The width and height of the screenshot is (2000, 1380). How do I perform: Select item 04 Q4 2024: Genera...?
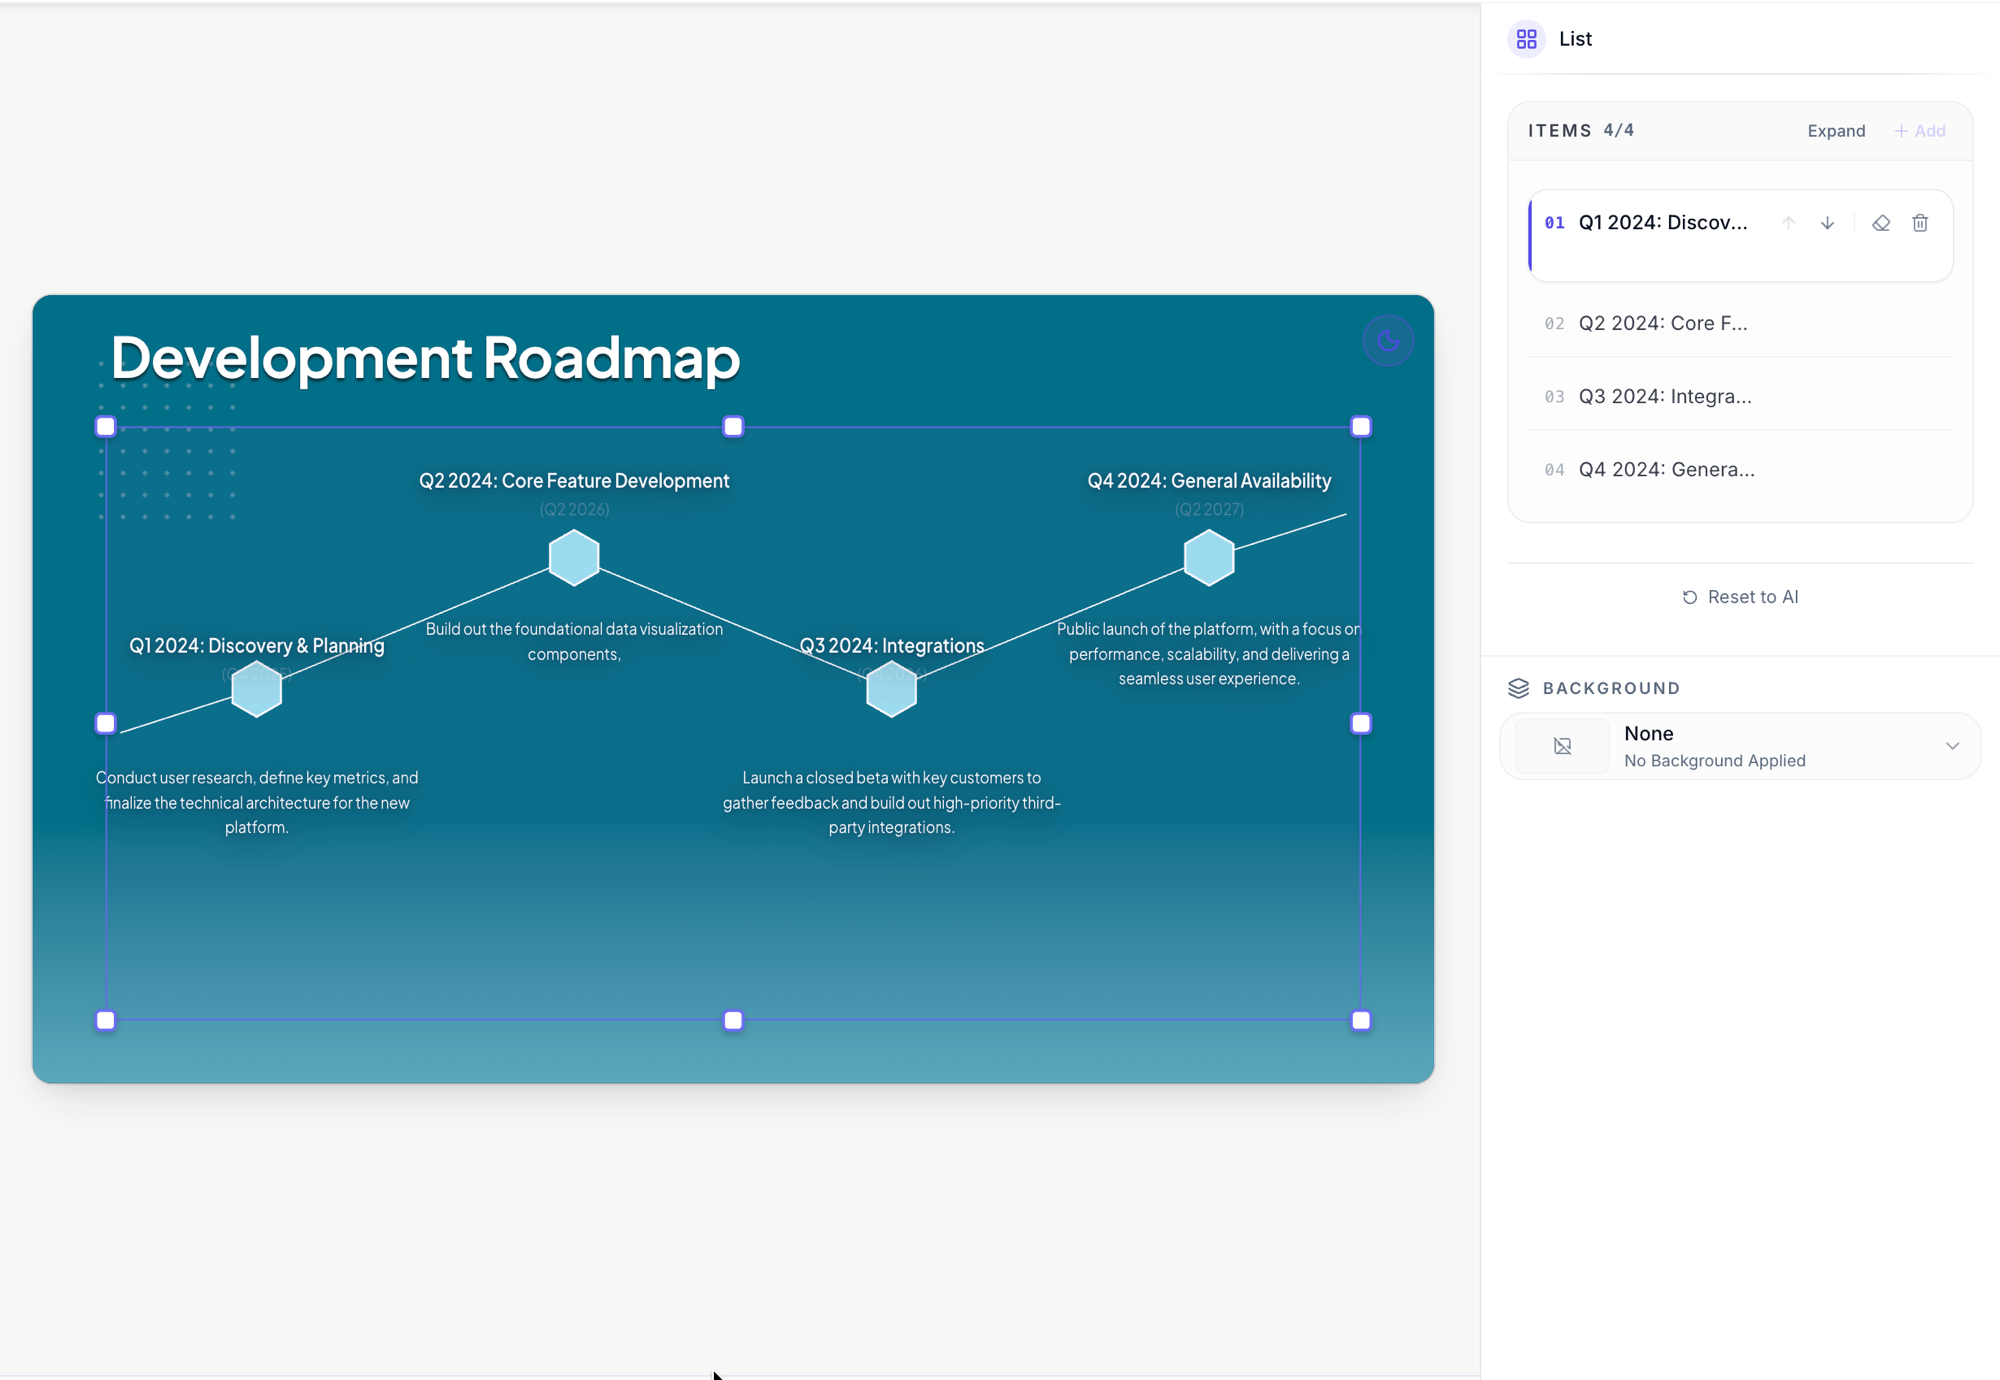pos(1740,469)
